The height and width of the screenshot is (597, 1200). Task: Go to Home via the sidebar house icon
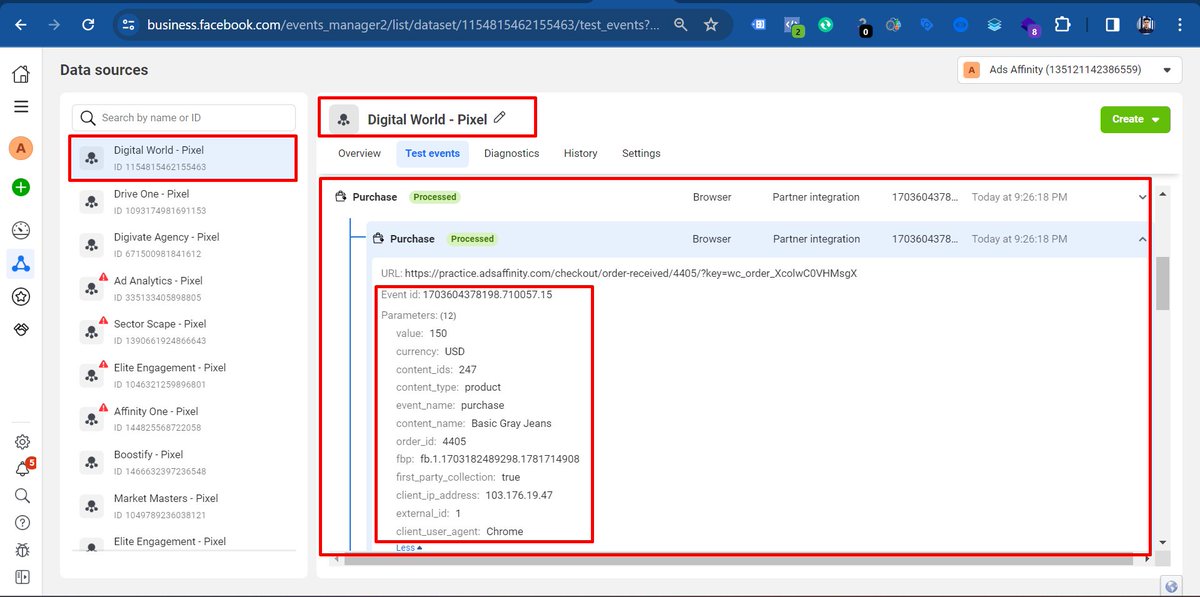(x=22, y=73)
